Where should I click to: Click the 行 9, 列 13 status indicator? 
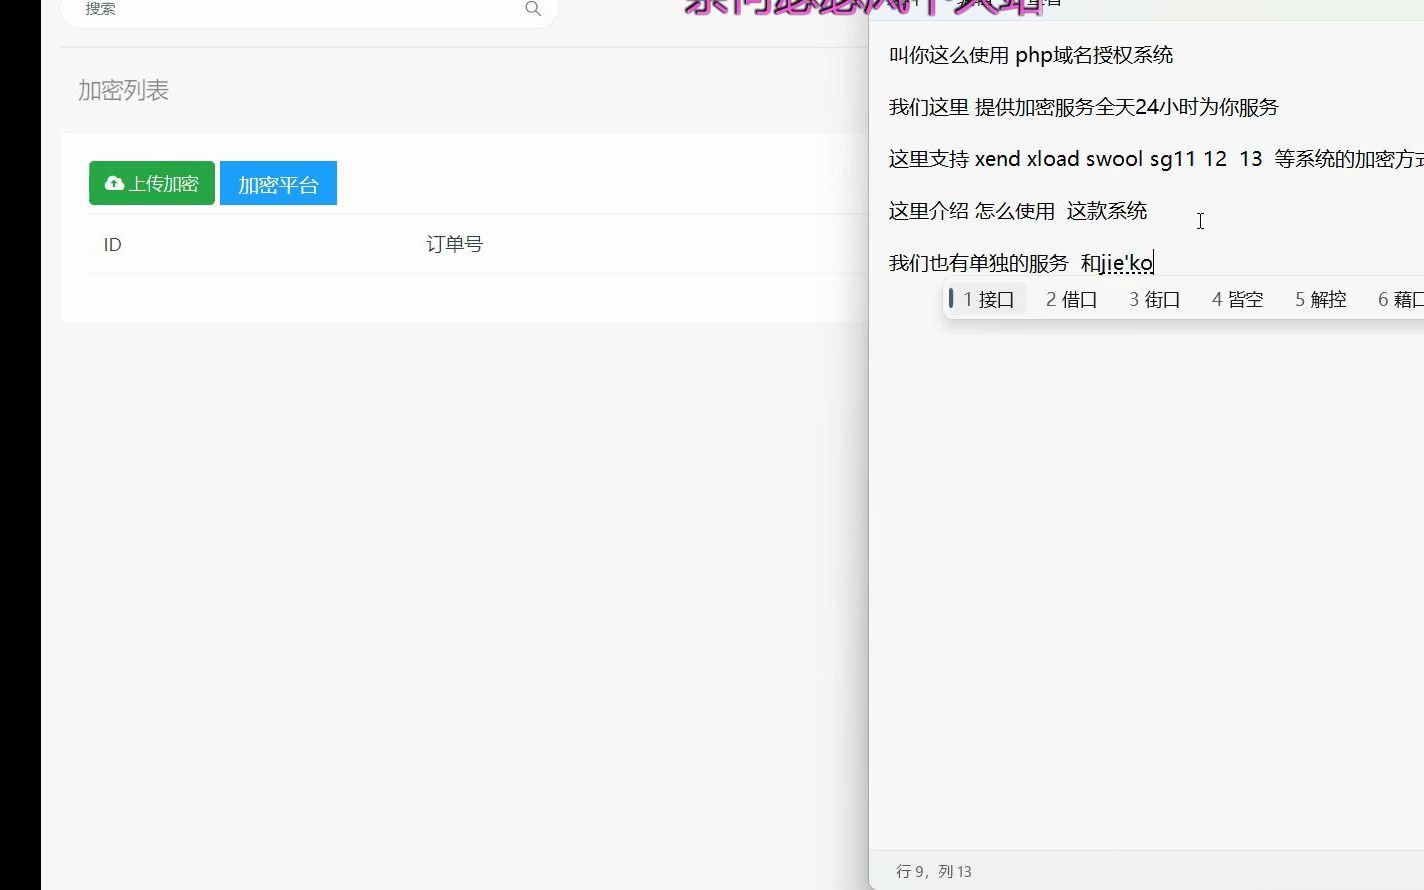coord(934,871)
